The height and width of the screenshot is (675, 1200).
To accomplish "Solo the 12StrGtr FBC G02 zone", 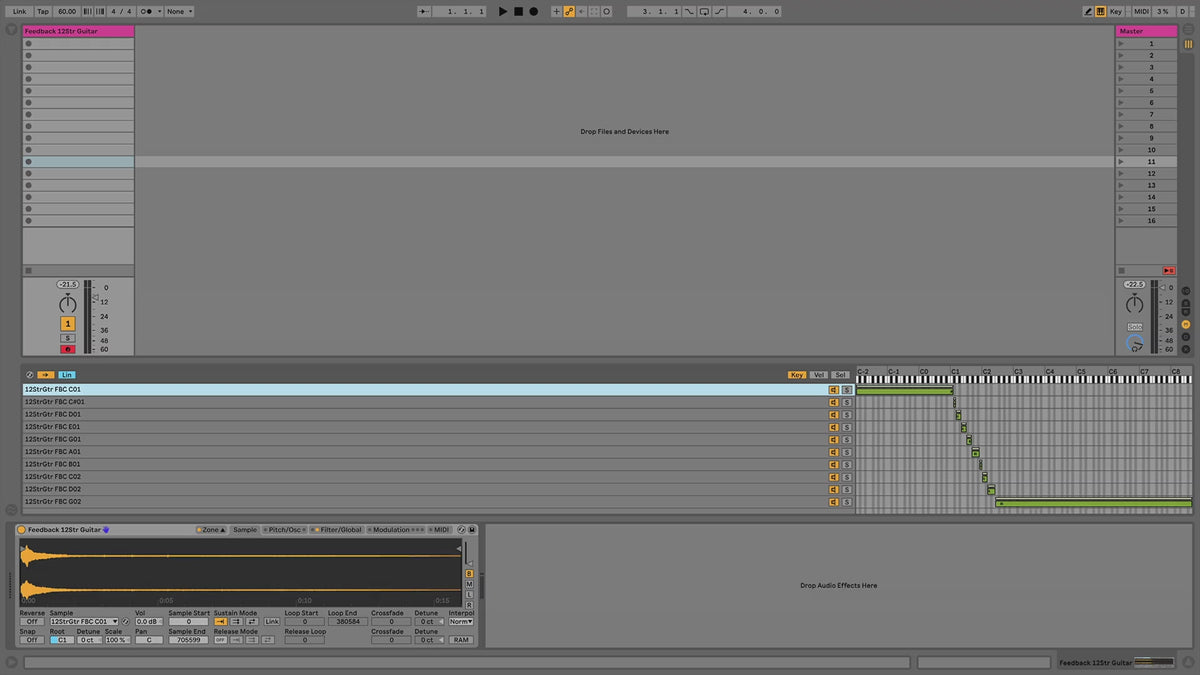I will [x=846, y=502].
